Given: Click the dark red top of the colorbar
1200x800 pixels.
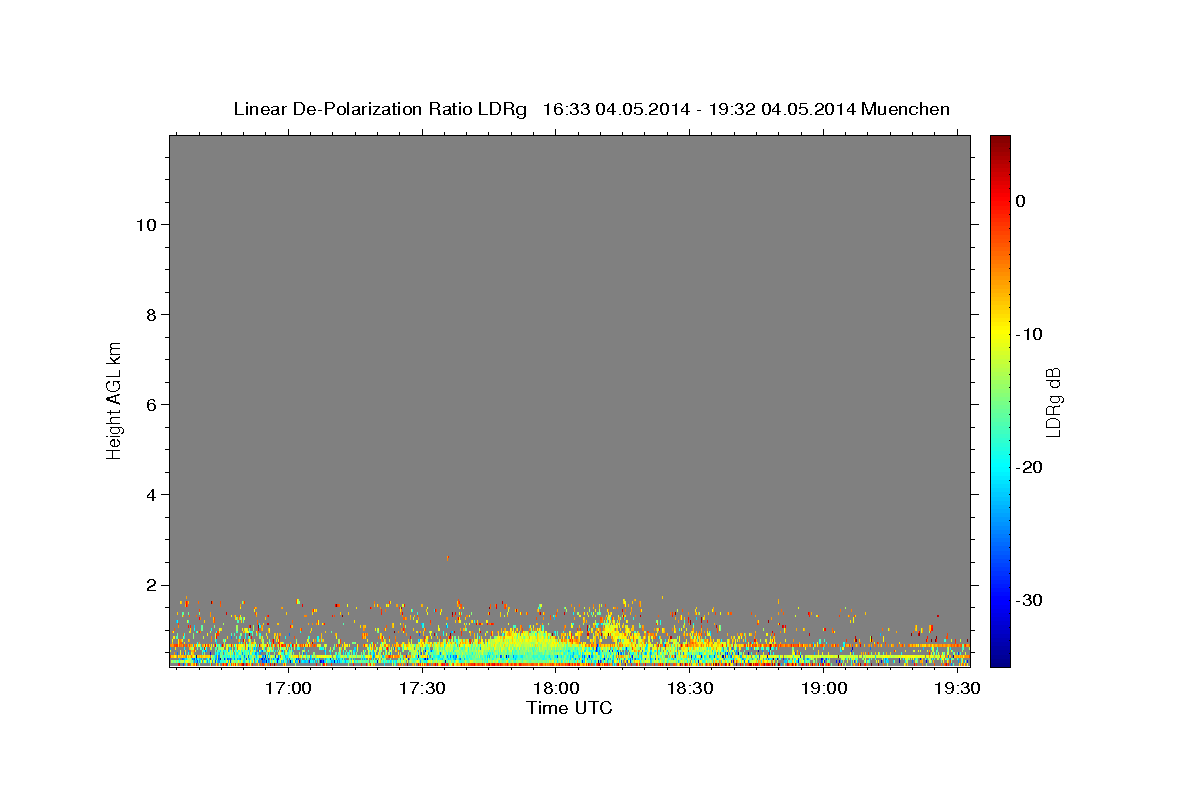Looking at the screenshot, I should tap(1000, 142).
